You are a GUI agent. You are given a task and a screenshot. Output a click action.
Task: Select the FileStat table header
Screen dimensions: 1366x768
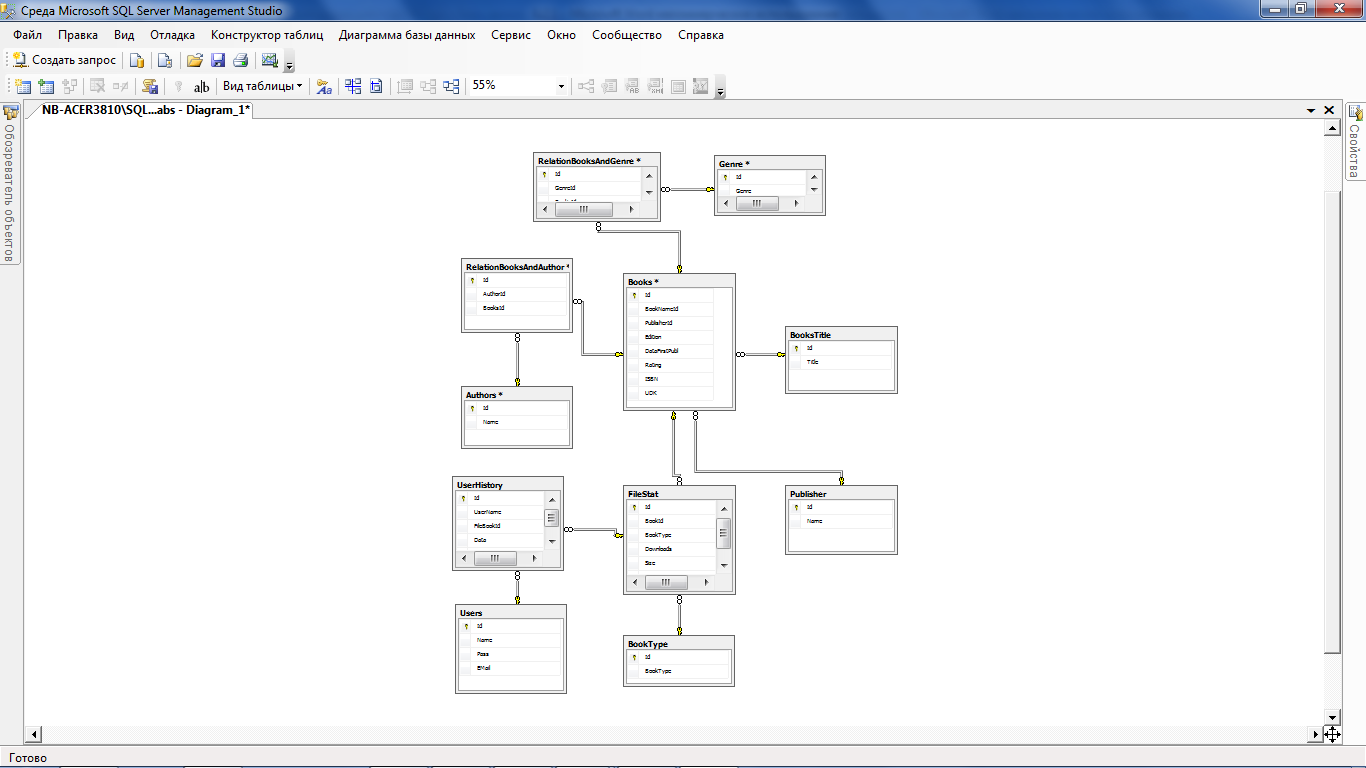pyautogui.click(x=679, y=493)
